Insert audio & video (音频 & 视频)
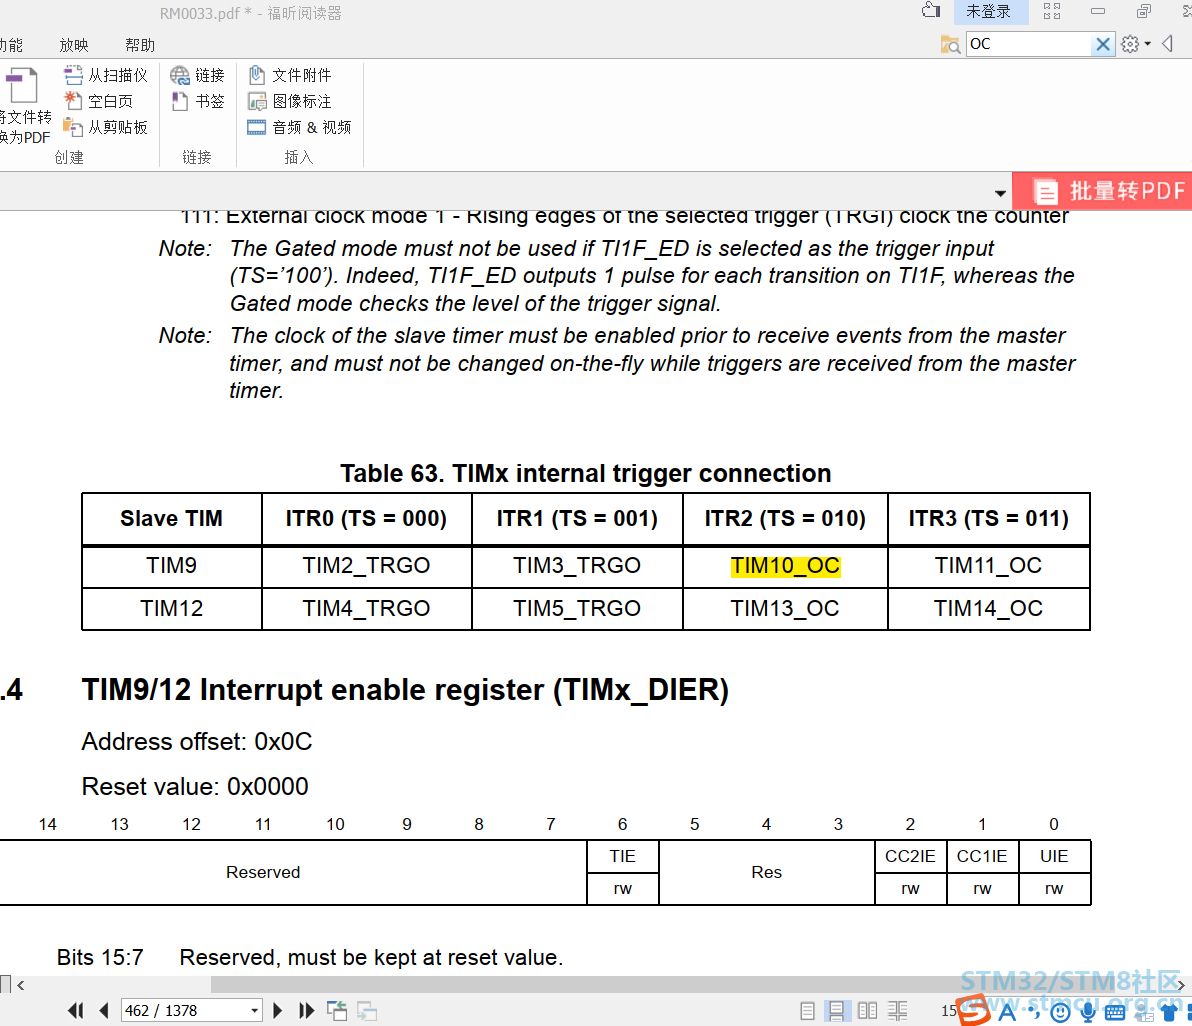1192x1026 pixels. [x=300, y=127]
